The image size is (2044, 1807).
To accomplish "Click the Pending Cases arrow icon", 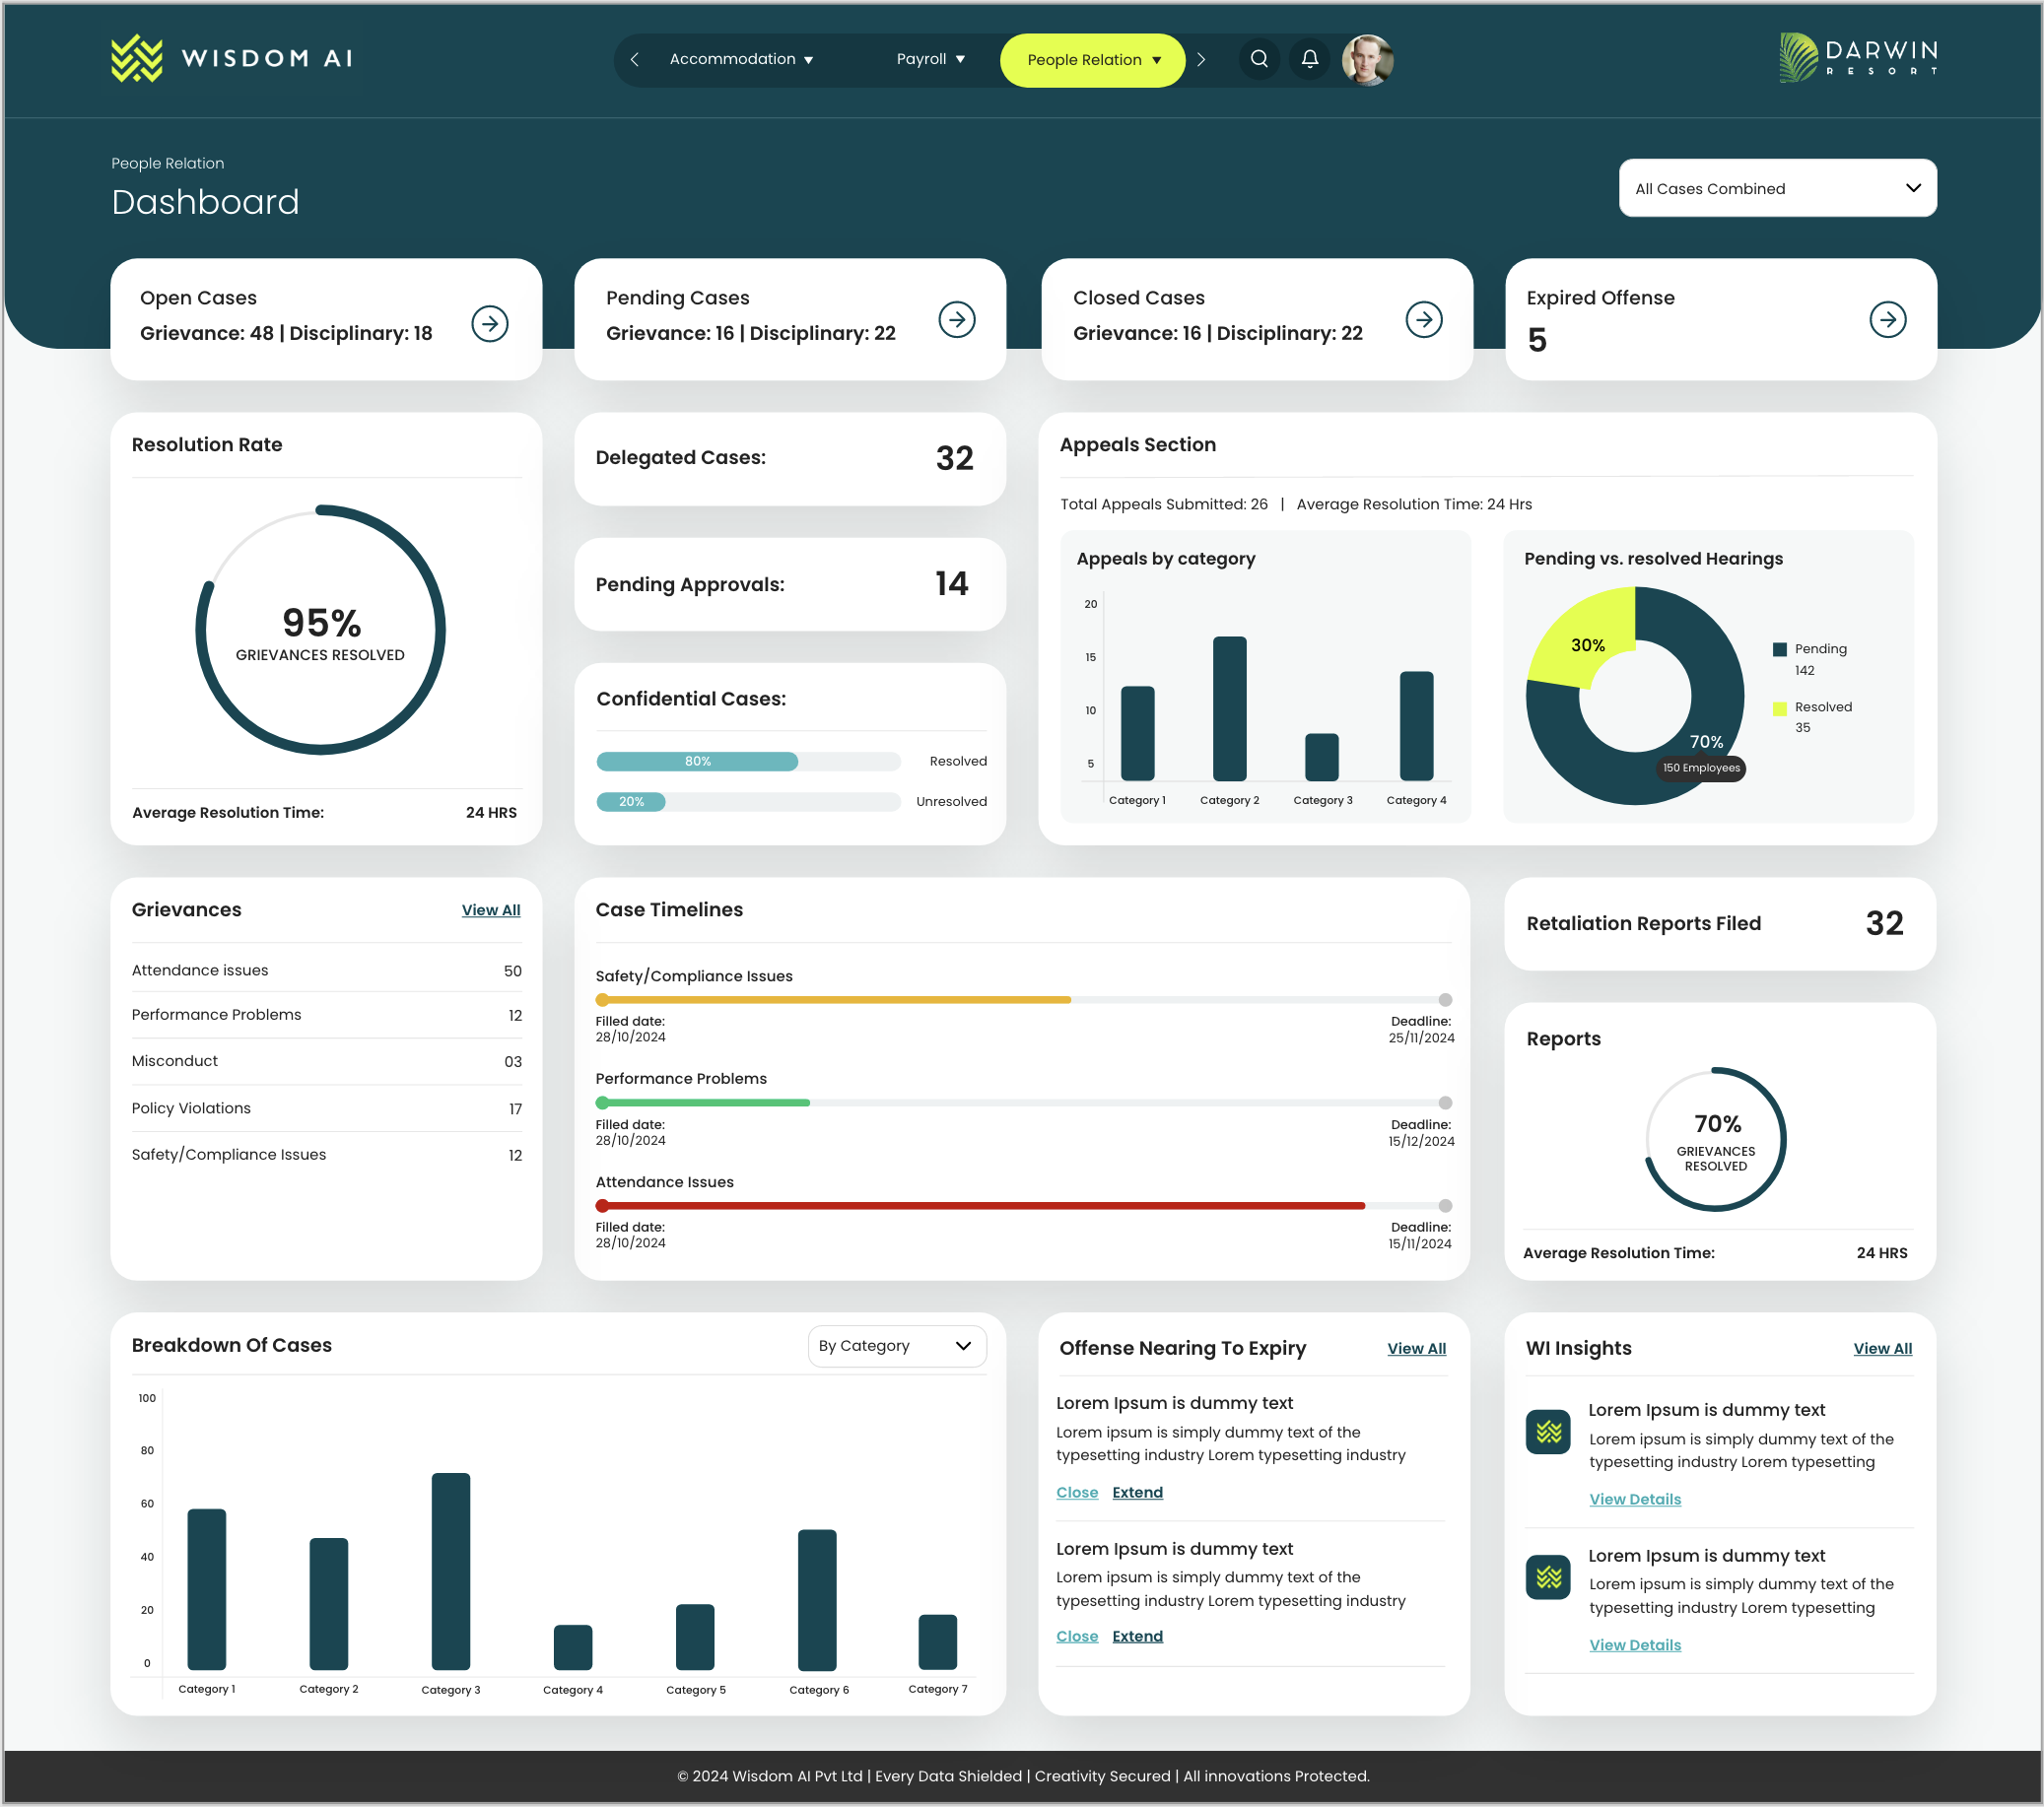I will pyautogui.click(x=956, y=320).
